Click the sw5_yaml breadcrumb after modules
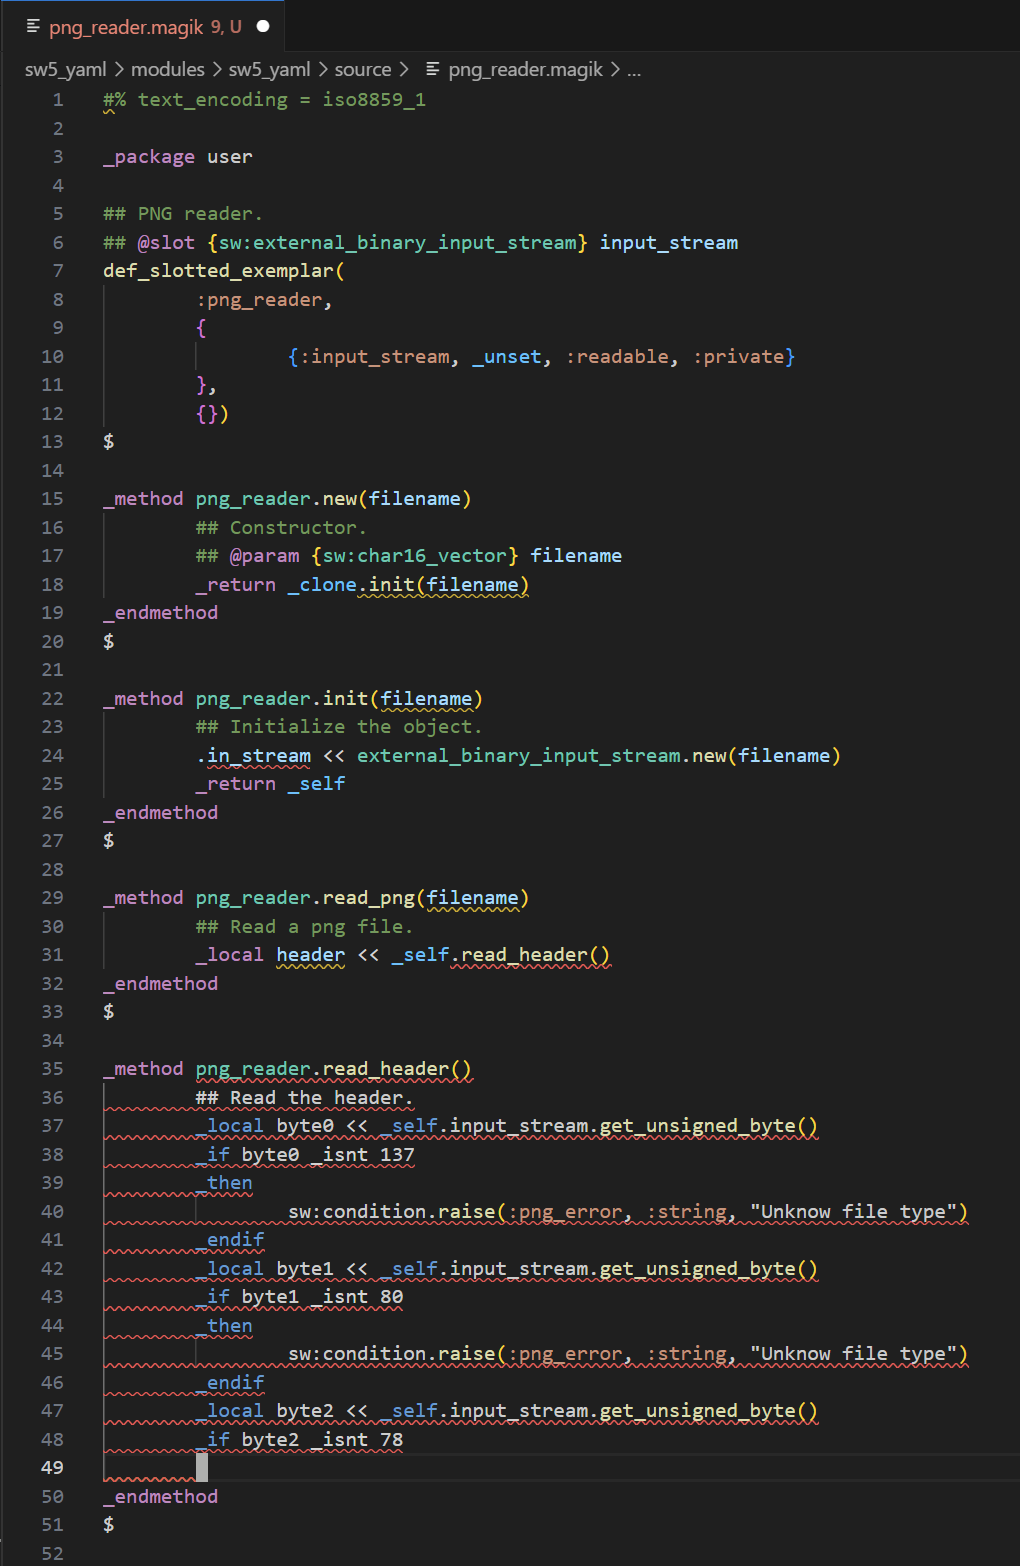The image size is (1020, 1566). tap(269, 70)
